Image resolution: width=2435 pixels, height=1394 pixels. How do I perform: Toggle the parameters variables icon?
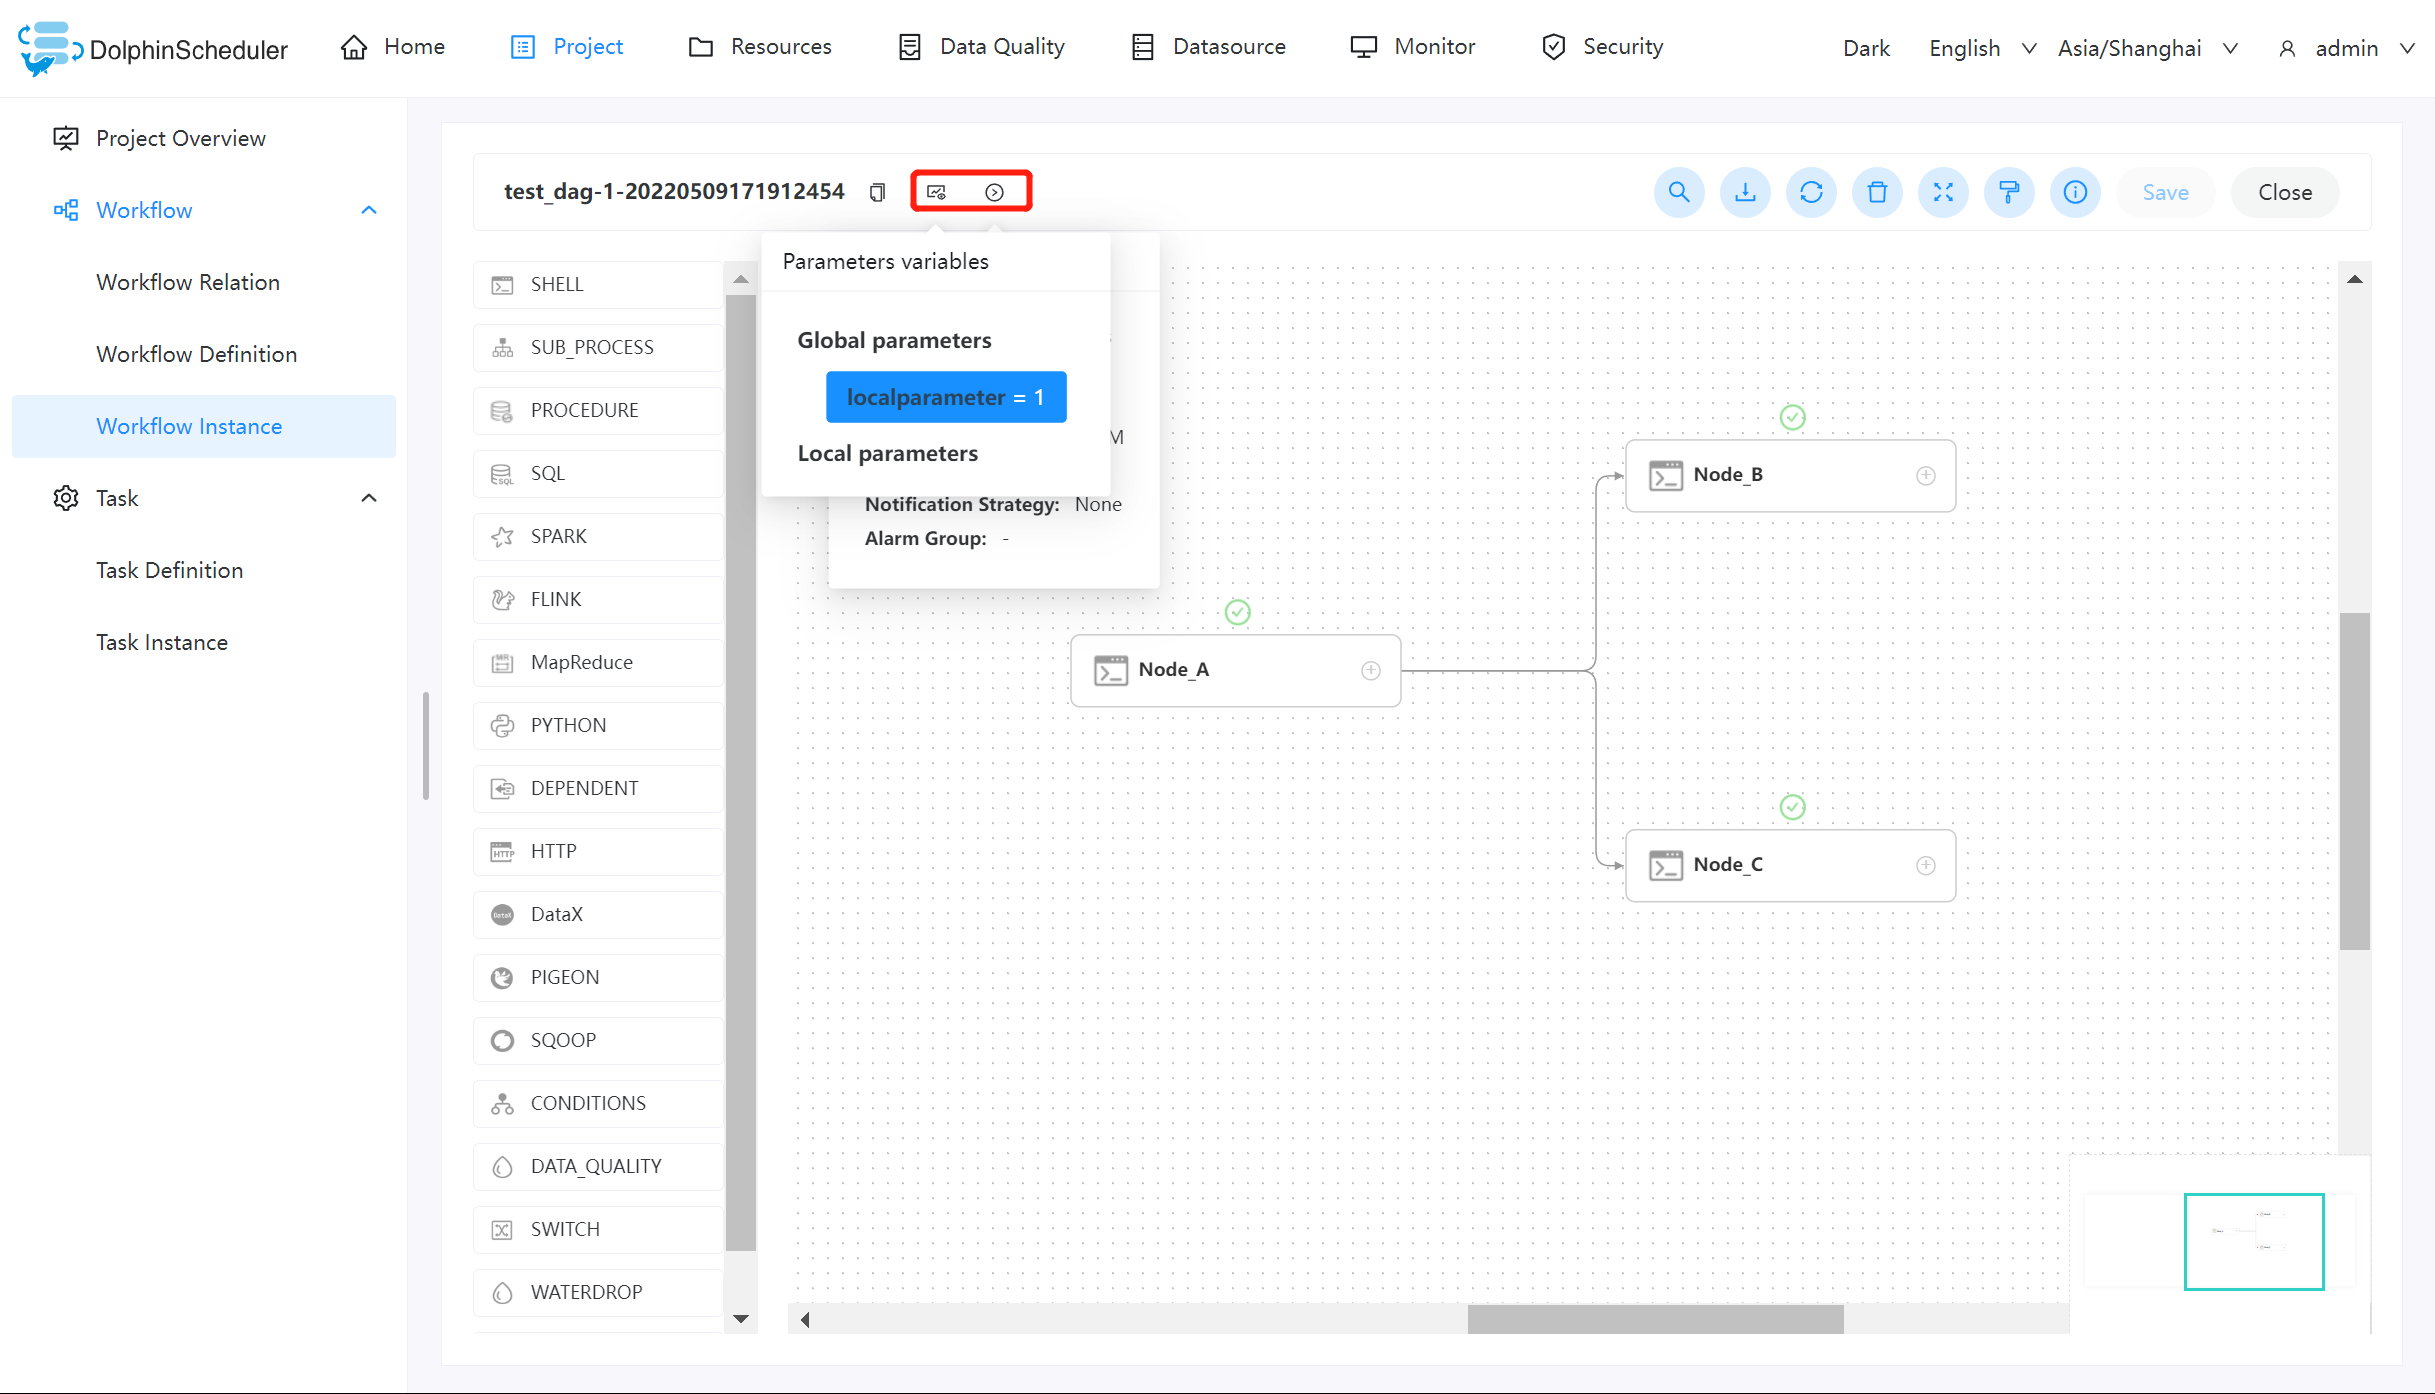coord(937,192)
